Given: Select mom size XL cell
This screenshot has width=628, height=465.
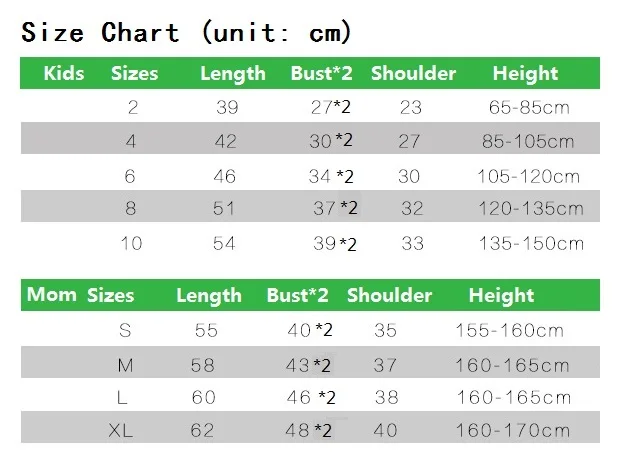Looking at the screenshot, I should click(x=120, y=431).
